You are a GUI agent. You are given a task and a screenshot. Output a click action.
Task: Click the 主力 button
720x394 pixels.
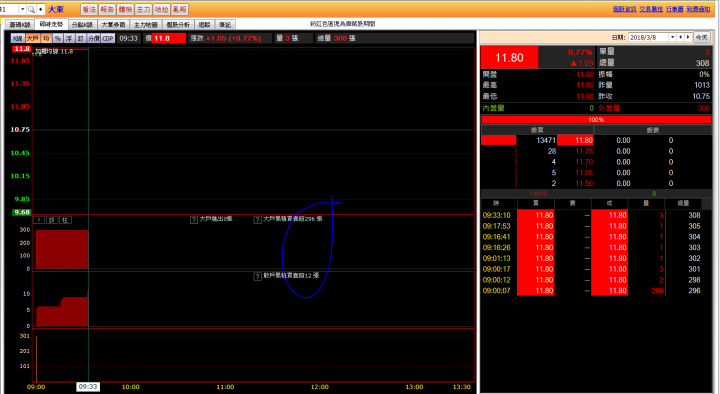[x=143, y=9]
